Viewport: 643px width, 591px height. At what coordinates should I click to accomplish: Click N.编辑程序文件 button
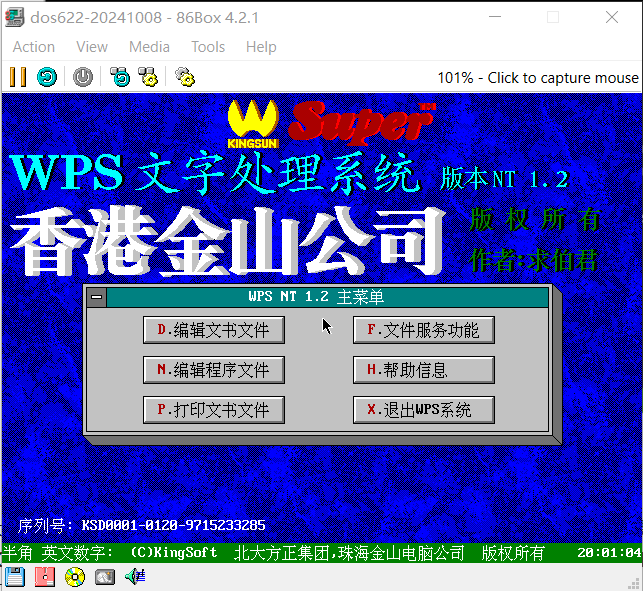coord(214,370)
